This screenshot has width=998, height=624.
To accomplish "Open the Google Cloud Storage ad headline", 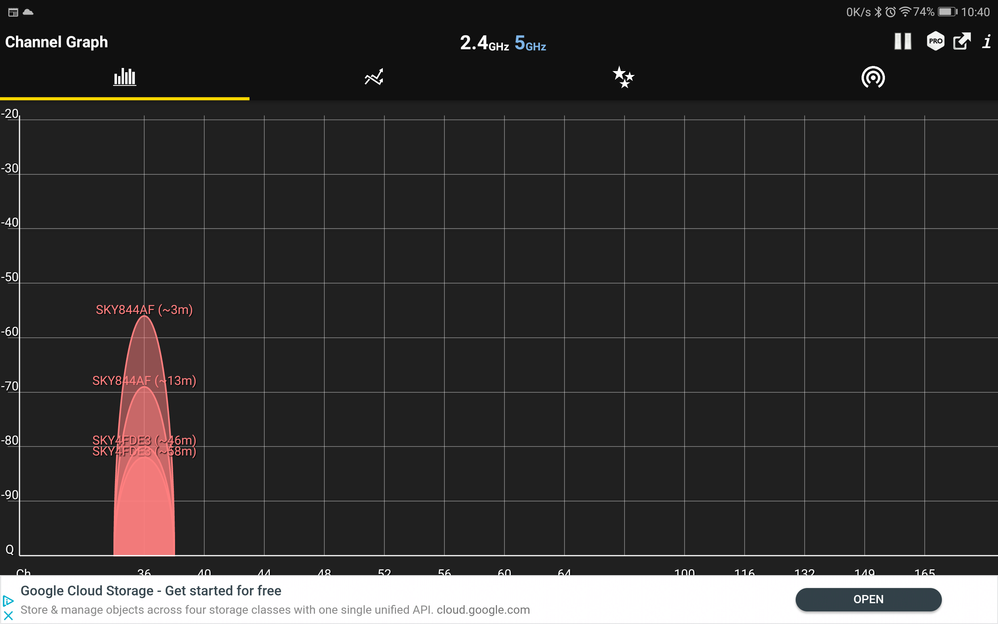I will coord(151,591).
